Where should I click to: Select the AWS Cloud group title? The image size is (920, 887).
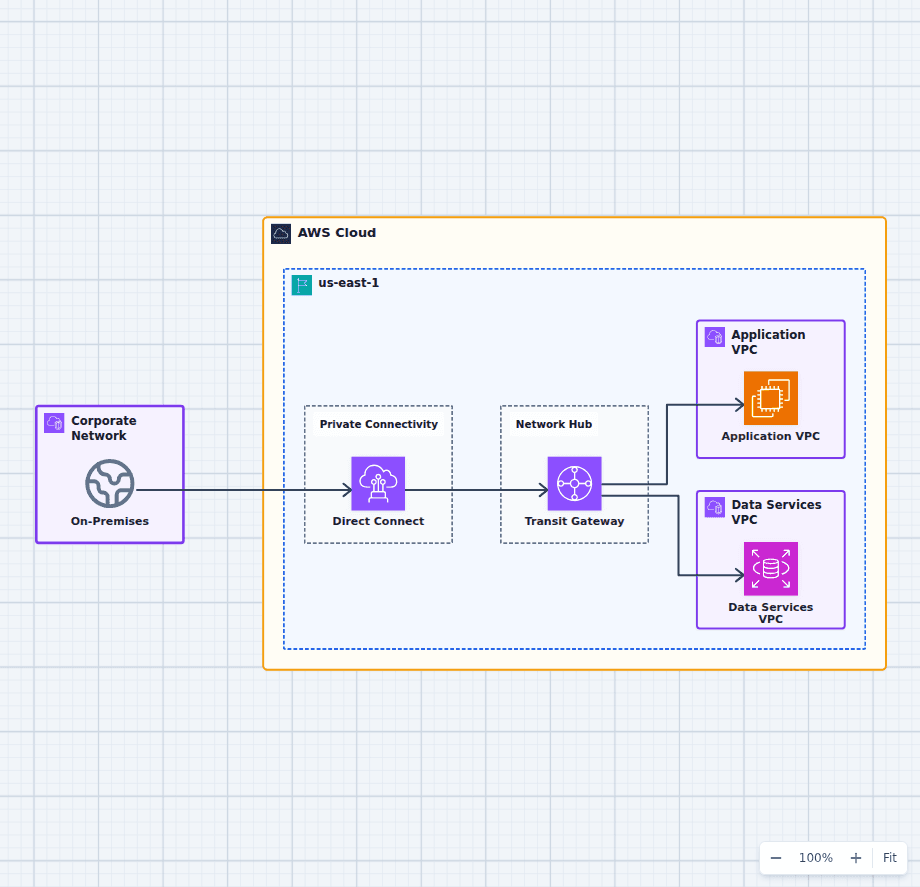point(337,233)
